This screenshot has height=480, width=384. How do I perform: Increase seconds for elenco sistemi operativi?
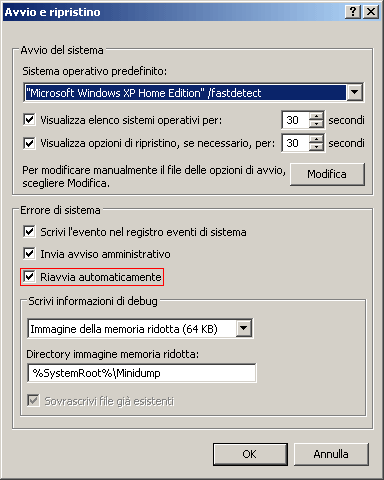coord(316,116)
